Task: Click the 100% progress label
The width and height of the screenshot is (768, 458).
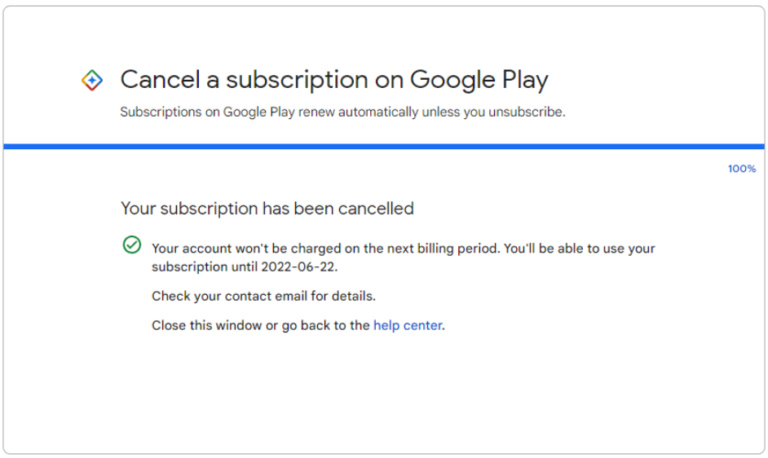Action: pyautogui.click(x=741, y=169)
